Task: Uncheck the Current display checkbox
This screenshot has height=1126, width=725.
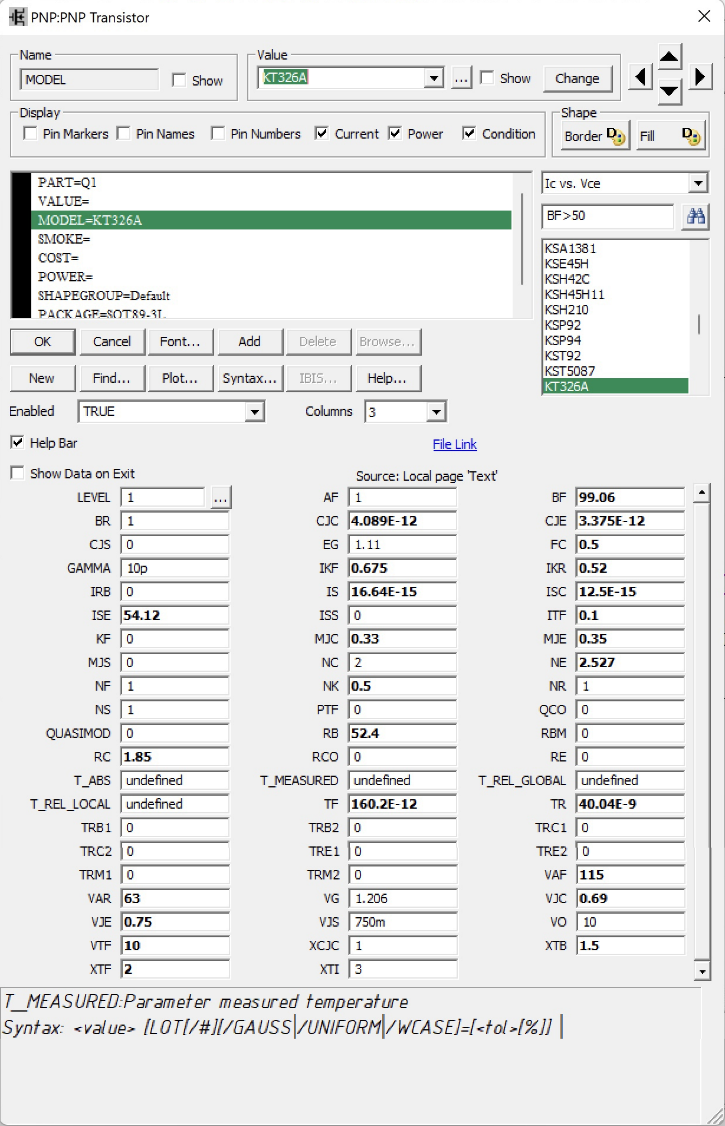Action: coord(322,134)
